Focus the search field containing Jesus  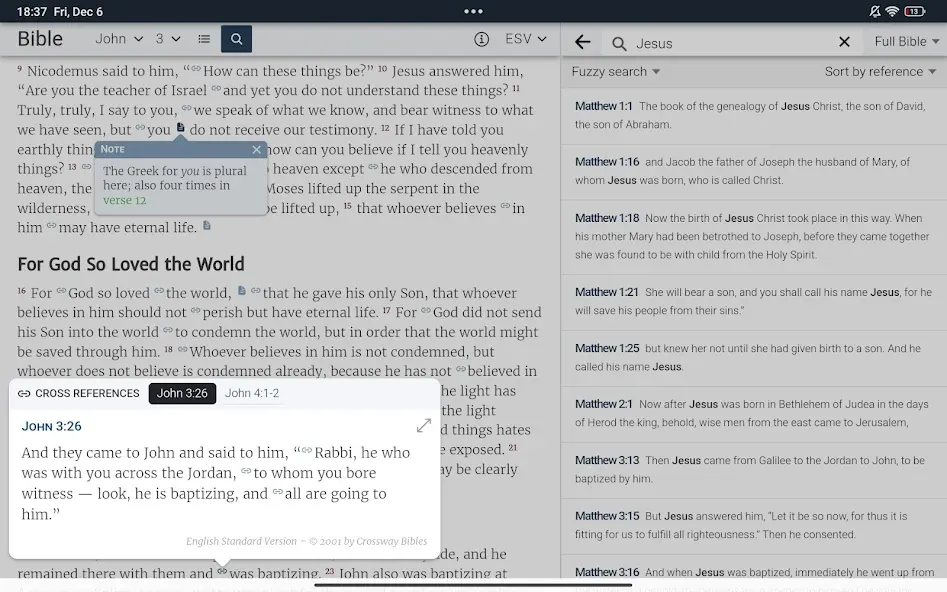click(x=731, y=43)
